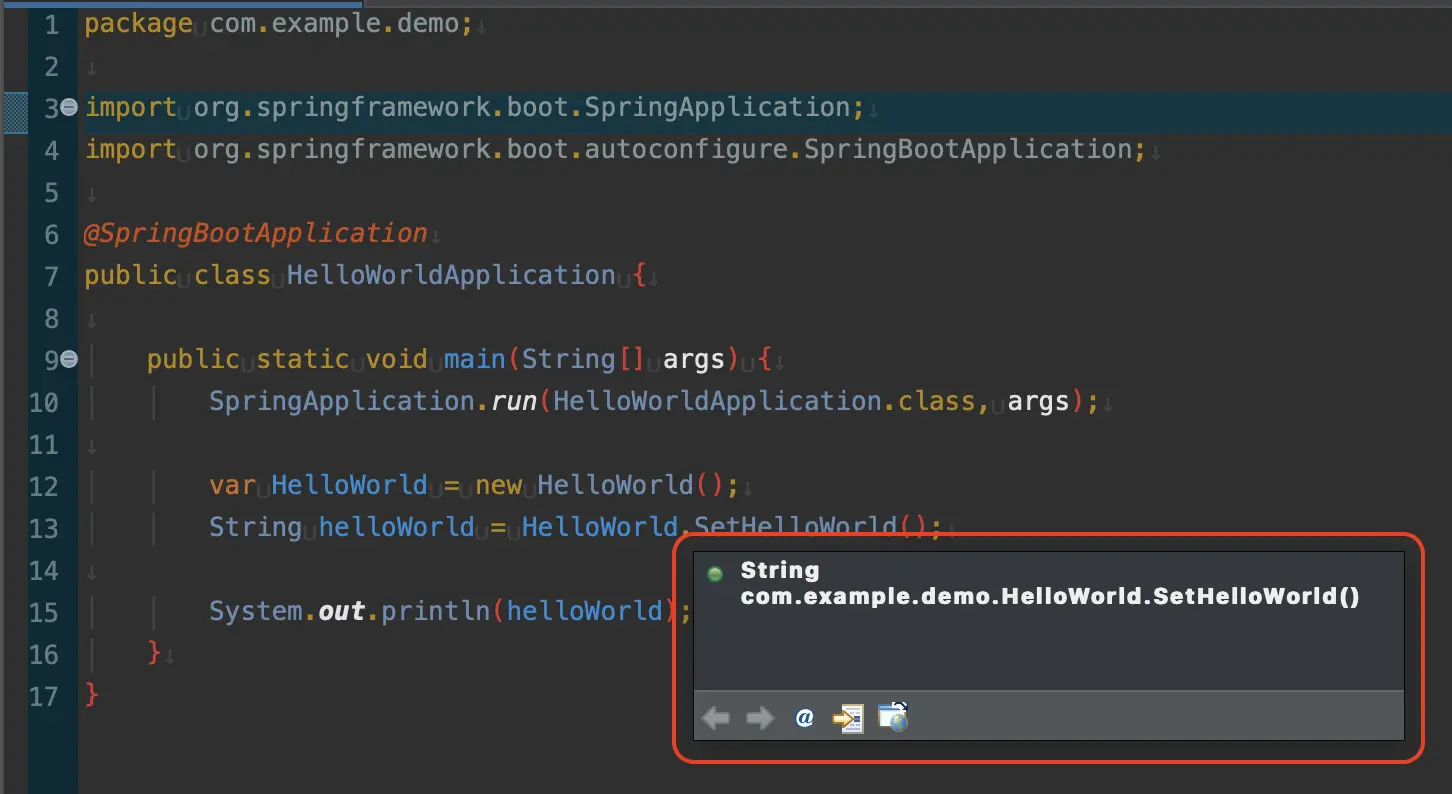This screenshot has height=794, width=1452.
Task: Click the main method name on line 9
Action: [x=474, y=359]
